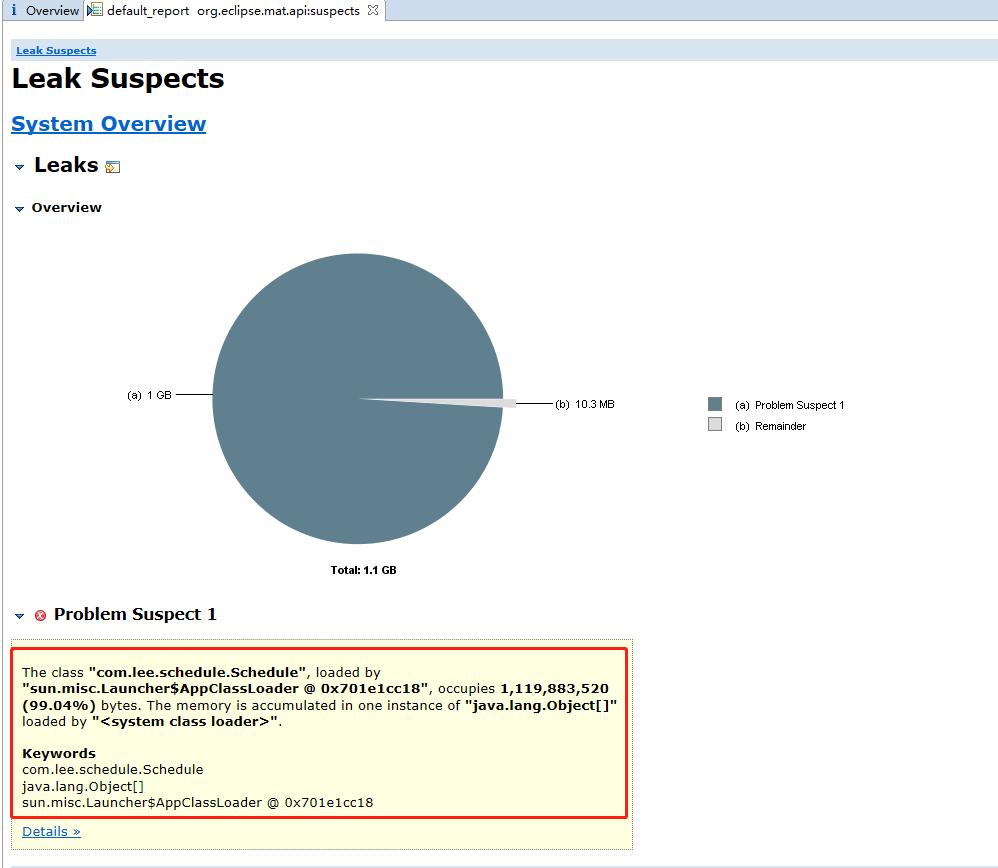
Task: Collapse the Overview subsection
Action: coord(19,209)
